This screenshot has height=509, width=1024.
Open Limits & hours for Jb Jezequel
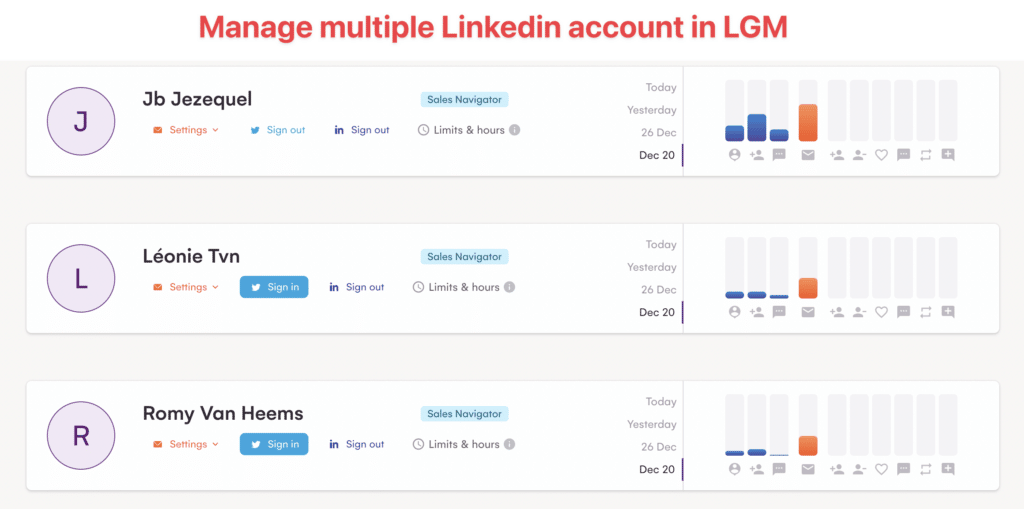tap(462, 130)
